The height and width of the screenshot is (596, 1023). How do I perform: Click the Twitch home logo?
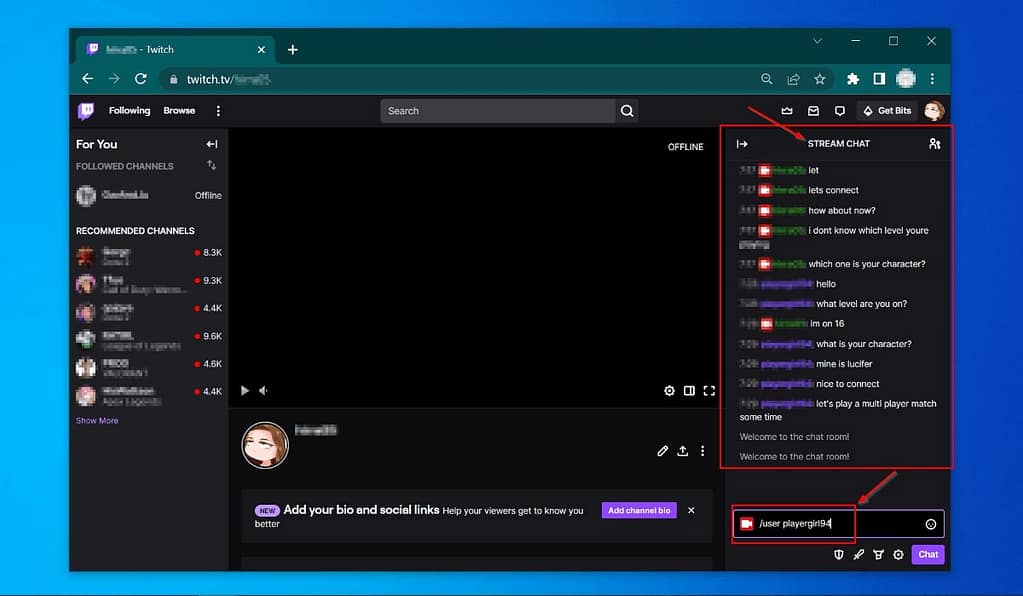coord(86,111)
